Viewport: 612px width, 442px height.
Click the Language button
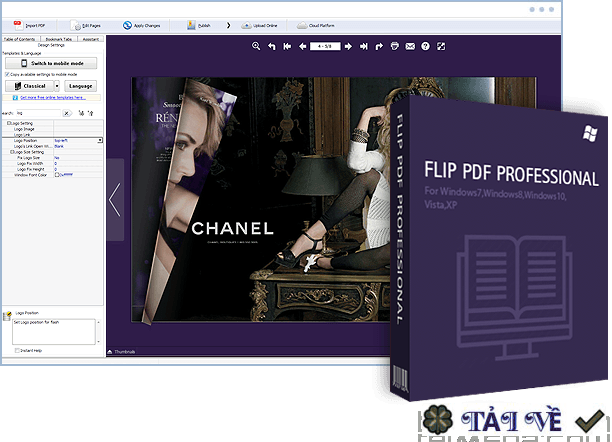[80, 86]
